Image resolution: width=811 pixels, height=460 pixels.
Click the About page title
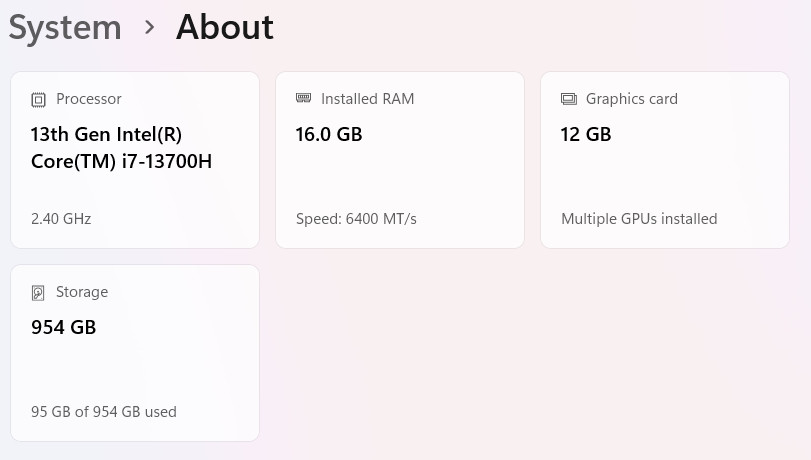point(224,27)
